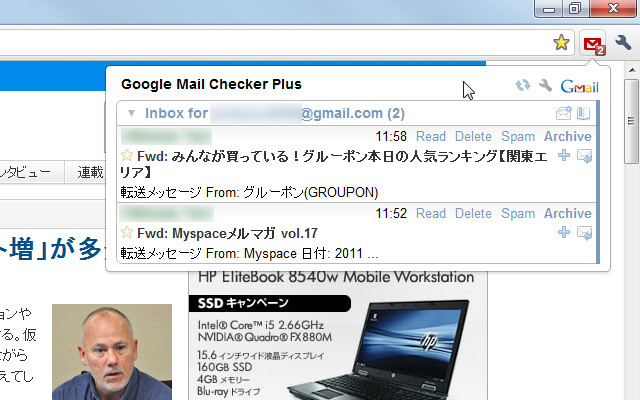
Task: Mark the 11:52 message as Read
Action: point(431,213)
